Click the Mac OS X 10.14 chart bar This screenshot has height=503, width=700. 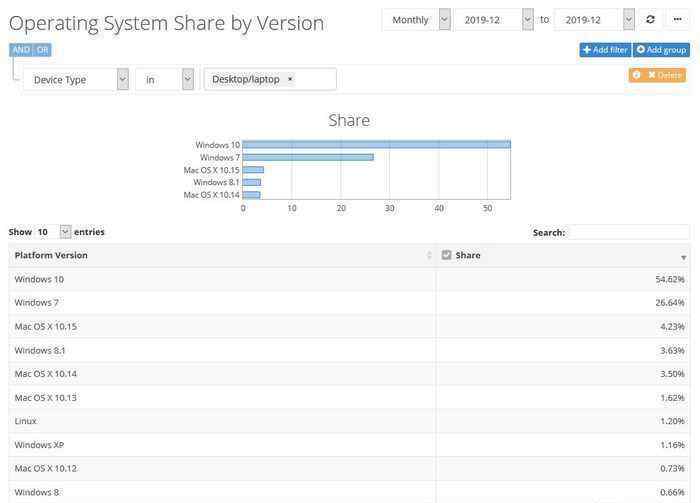251,195
